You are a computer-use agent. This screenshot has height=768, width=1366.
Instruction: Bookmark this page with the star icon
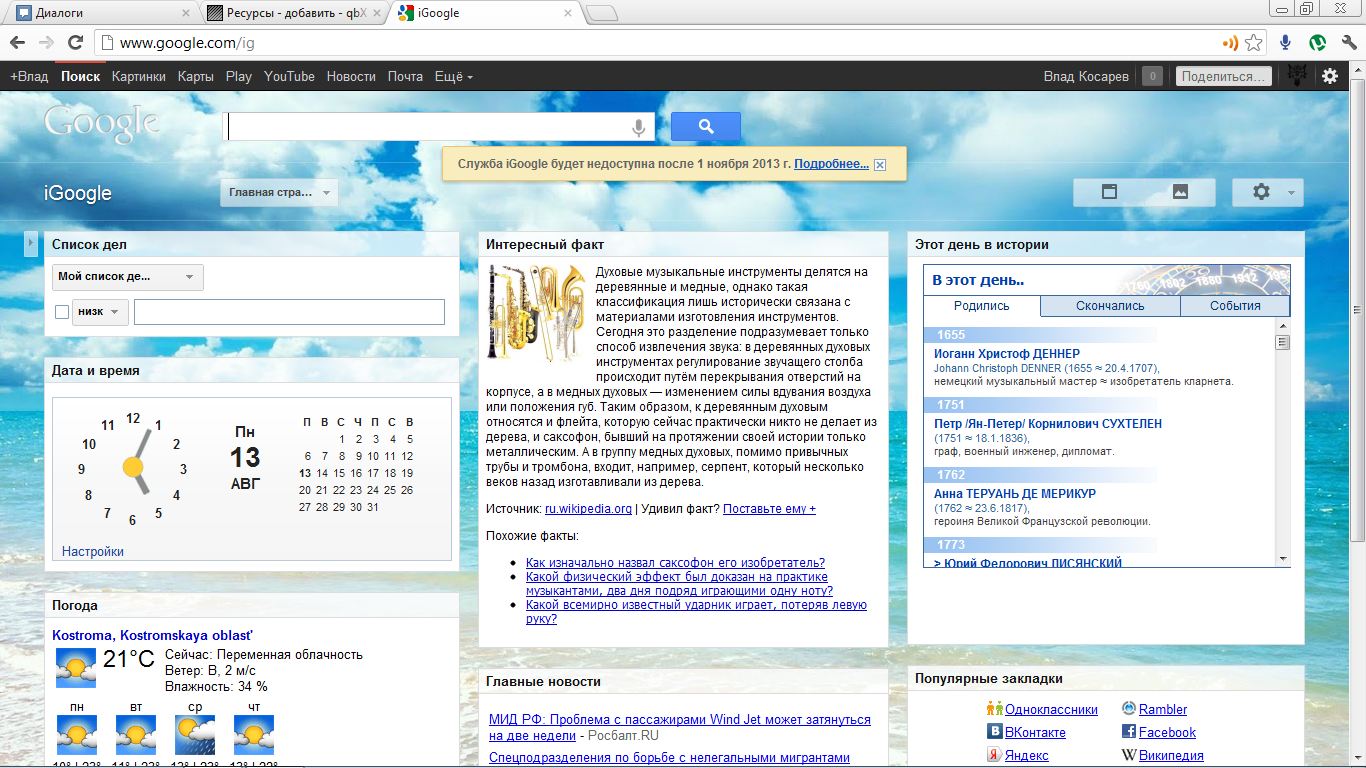coord(1253,43)
